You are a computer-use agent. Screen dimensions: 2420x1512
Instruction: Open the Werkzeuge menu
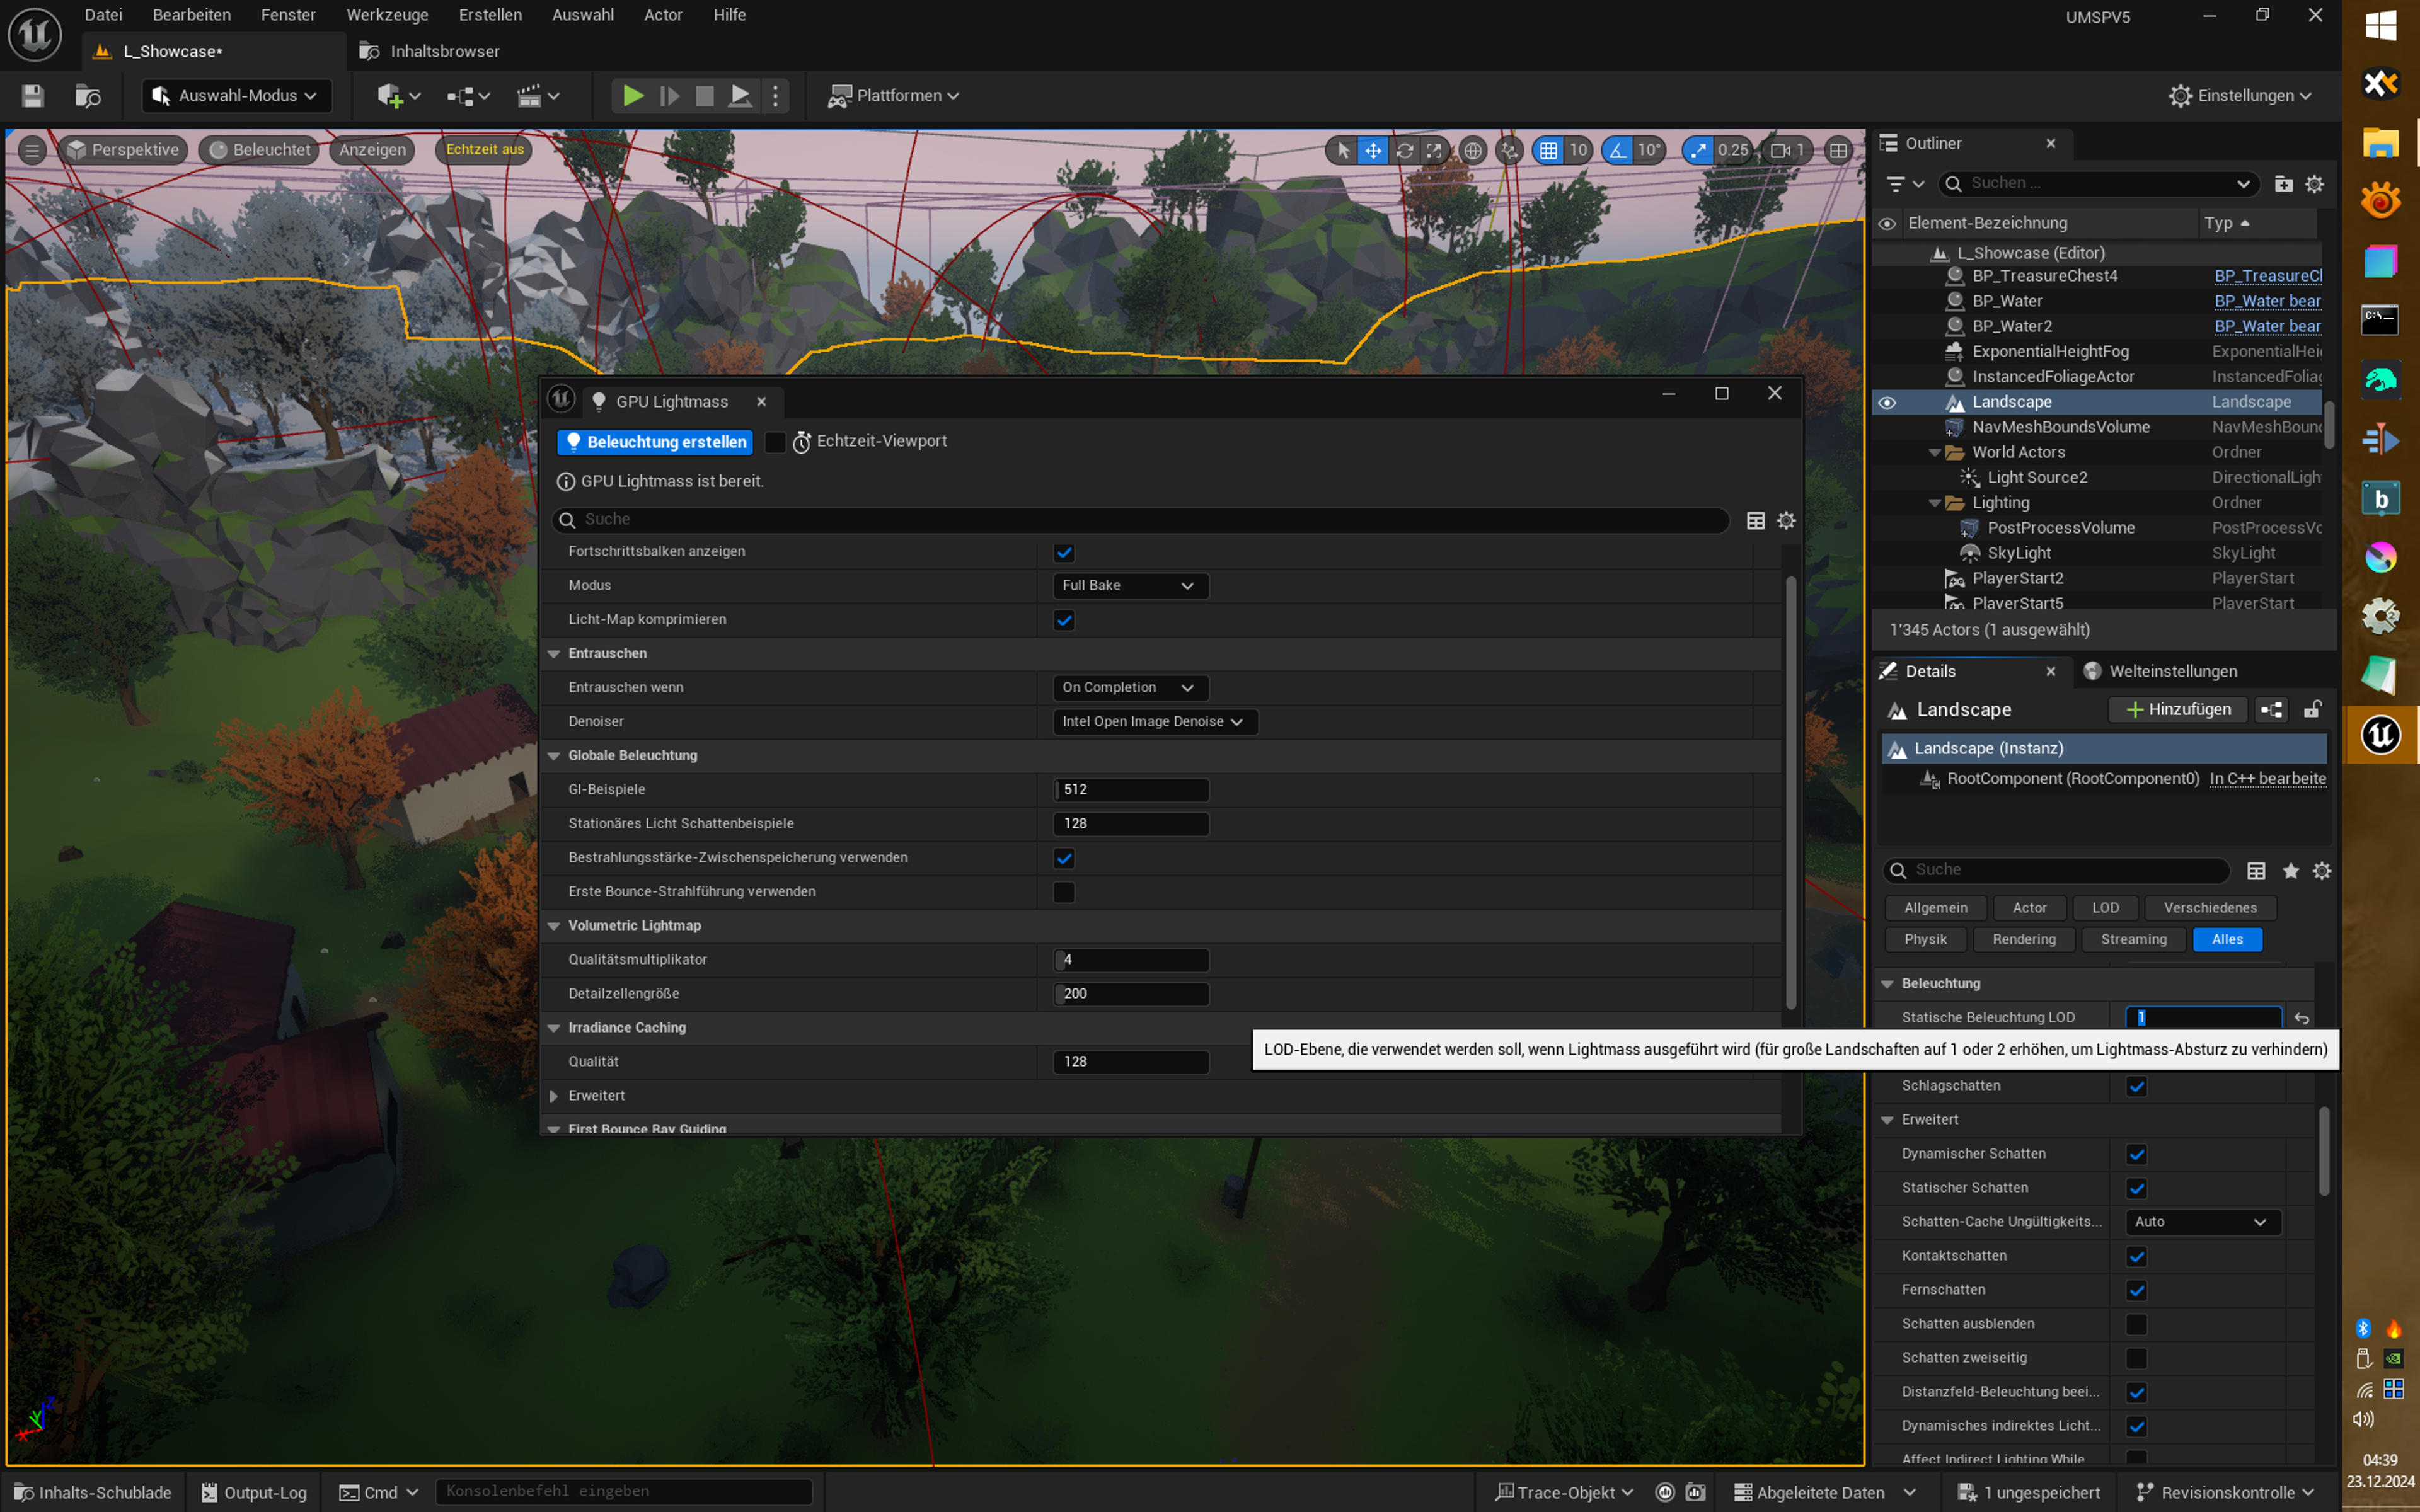(387, 15)
